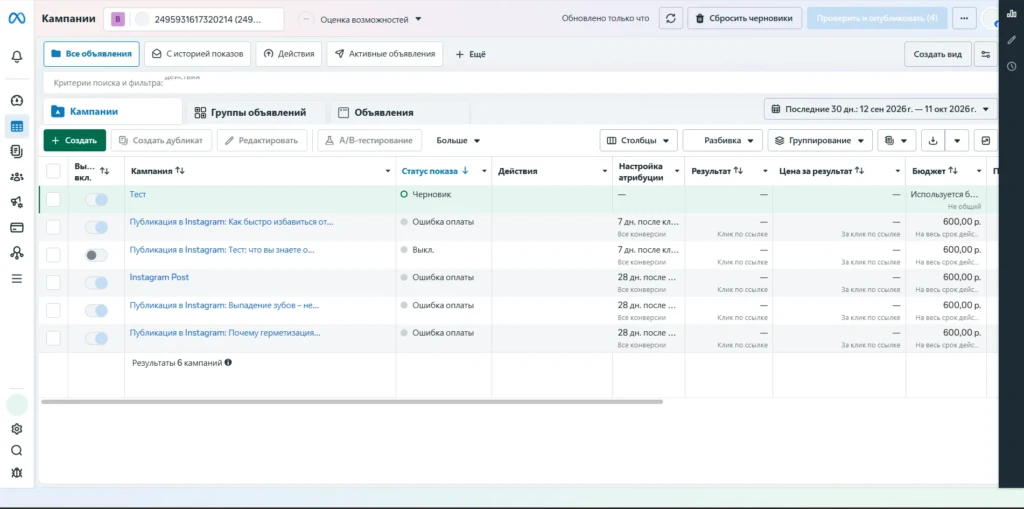Click the pencil edit icon in right panel
Screen dimensions: 1024x509
coord(1012,40)
